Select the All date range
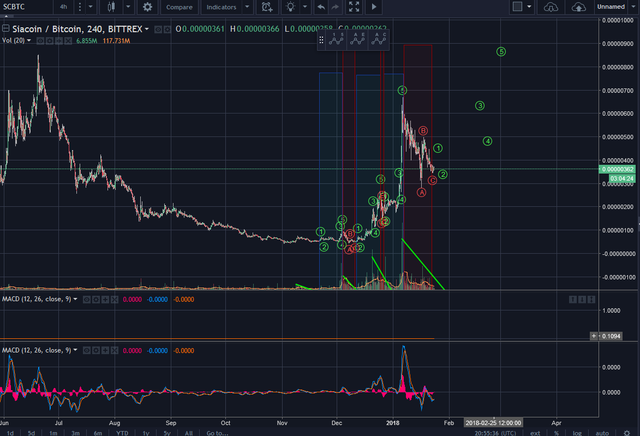 click(x=189, y=433)
